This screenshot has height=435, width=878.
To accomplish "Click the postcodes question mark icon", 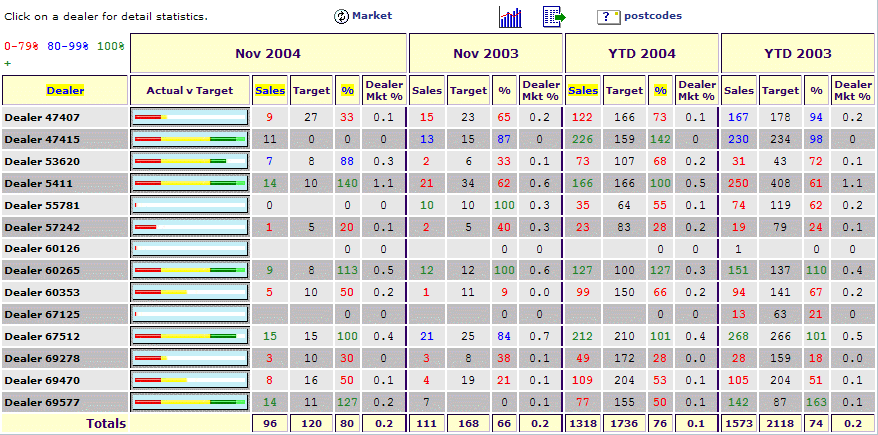I will point(608,17).
